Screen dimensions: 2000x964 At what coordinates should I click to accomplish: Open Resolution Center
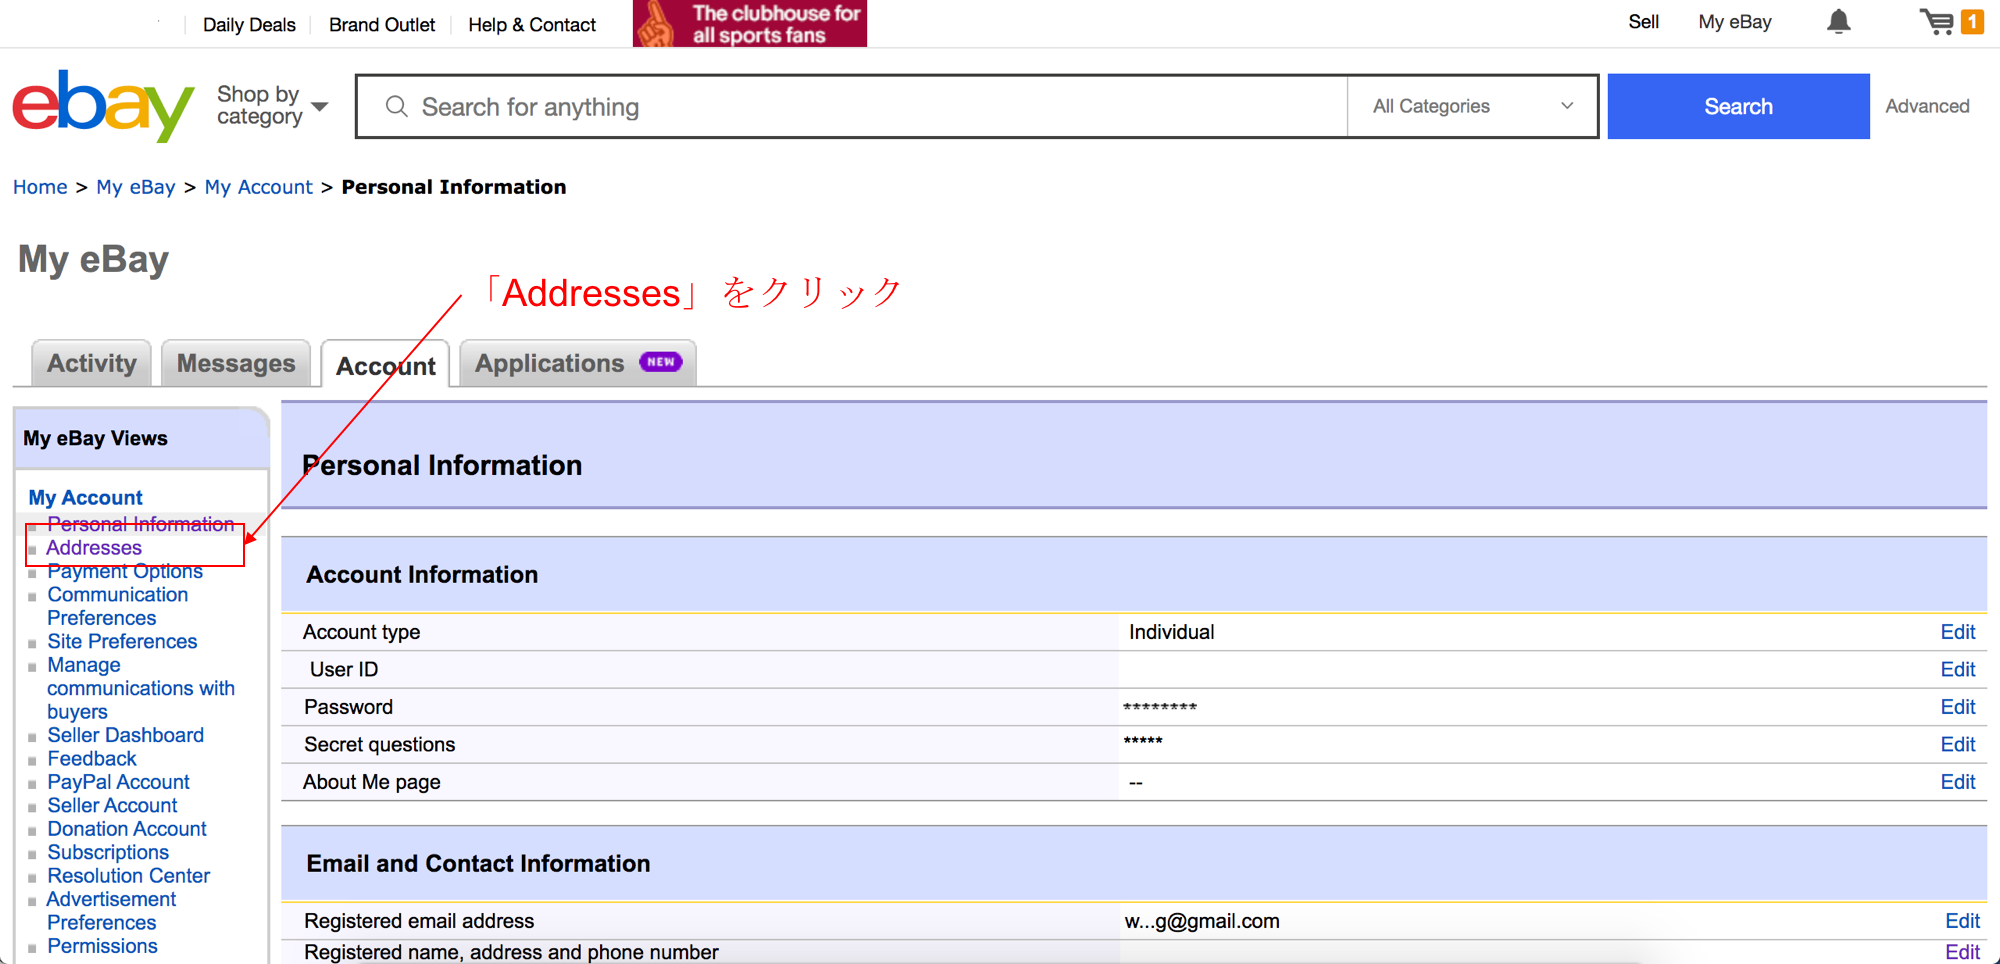tap(128, 875)
